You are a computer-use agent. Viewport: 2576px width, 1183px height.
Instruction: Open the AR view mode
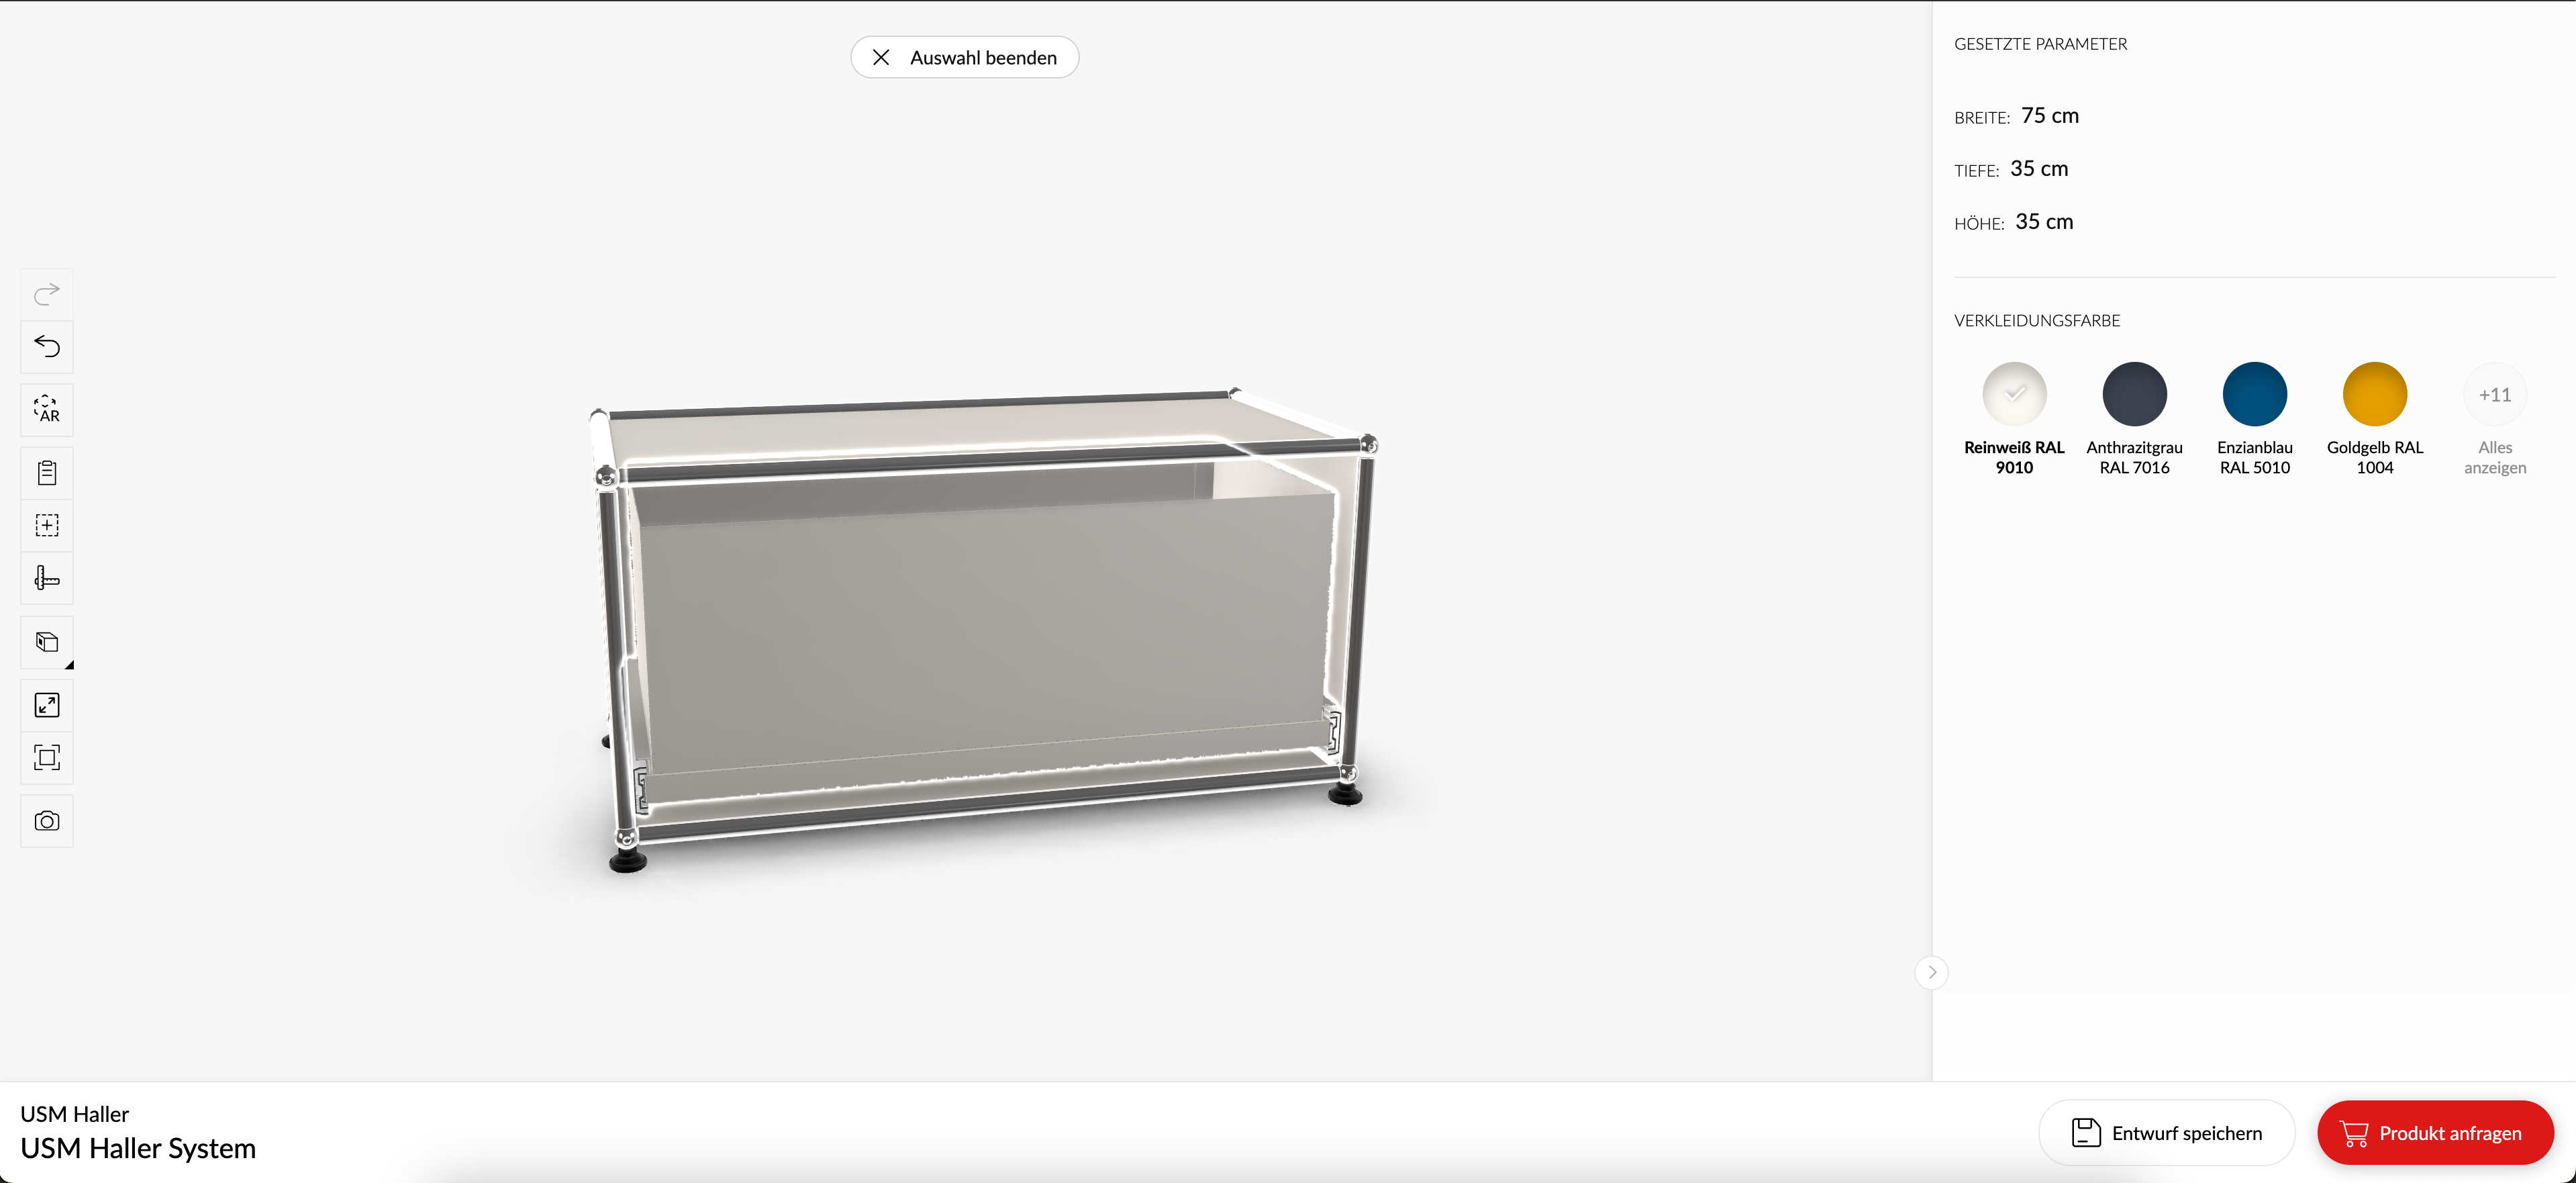point(47,410)
